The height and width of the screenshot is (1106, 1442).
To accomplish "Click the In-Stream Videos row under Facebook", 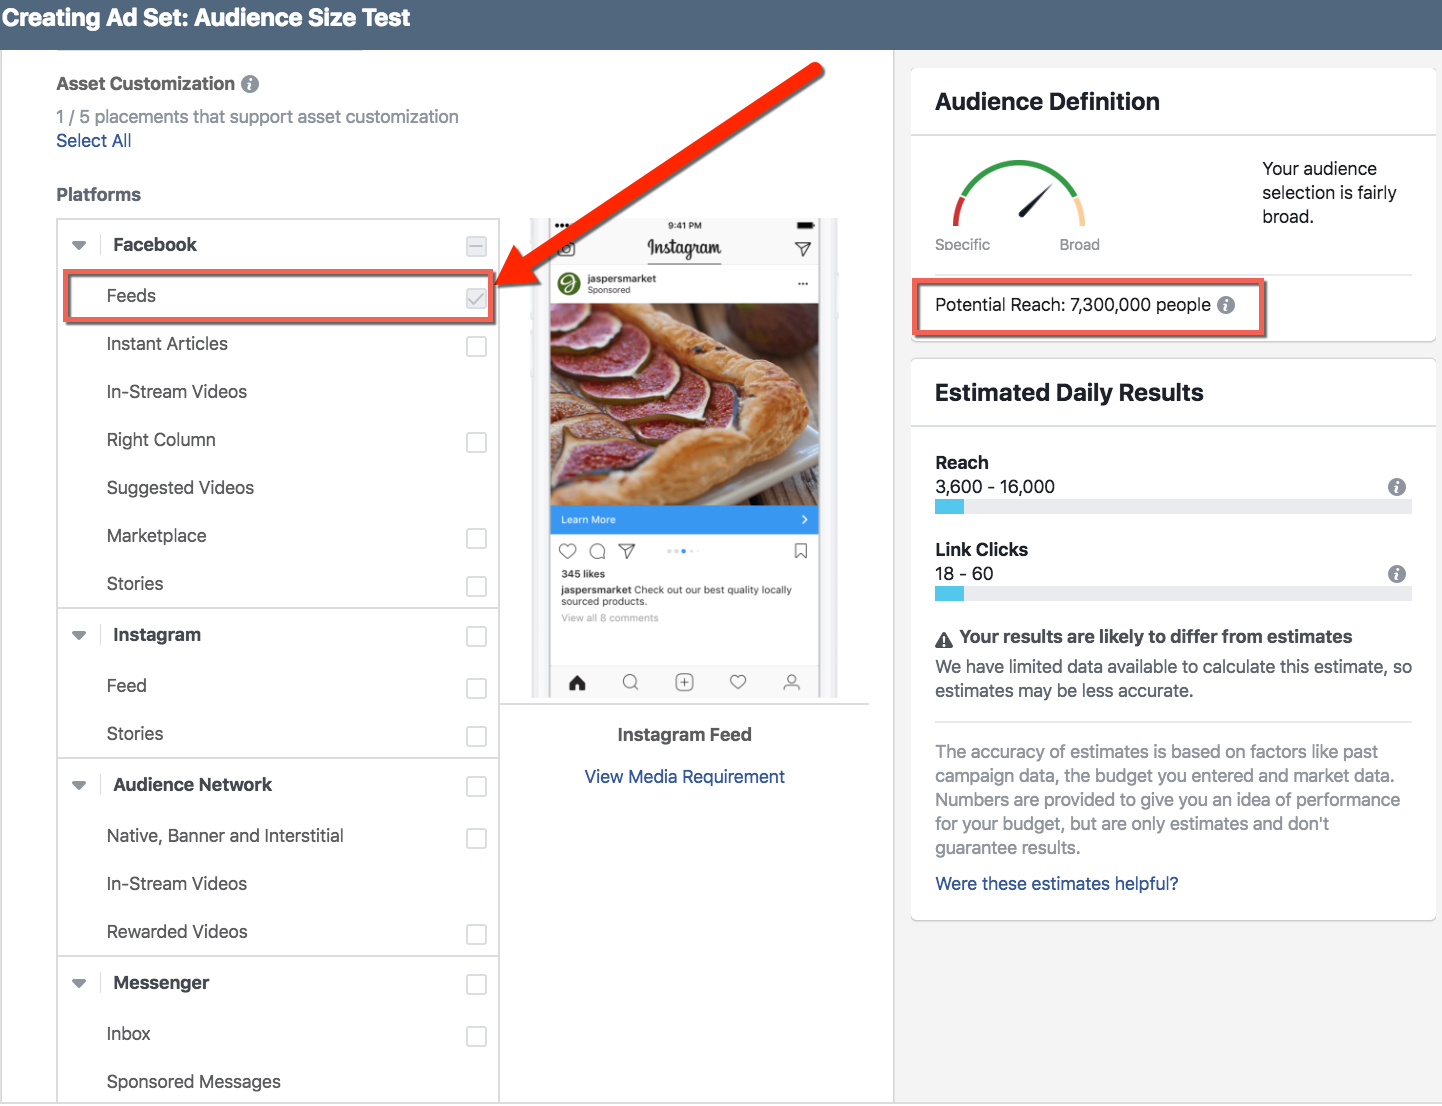I will [x=278, y=392].
